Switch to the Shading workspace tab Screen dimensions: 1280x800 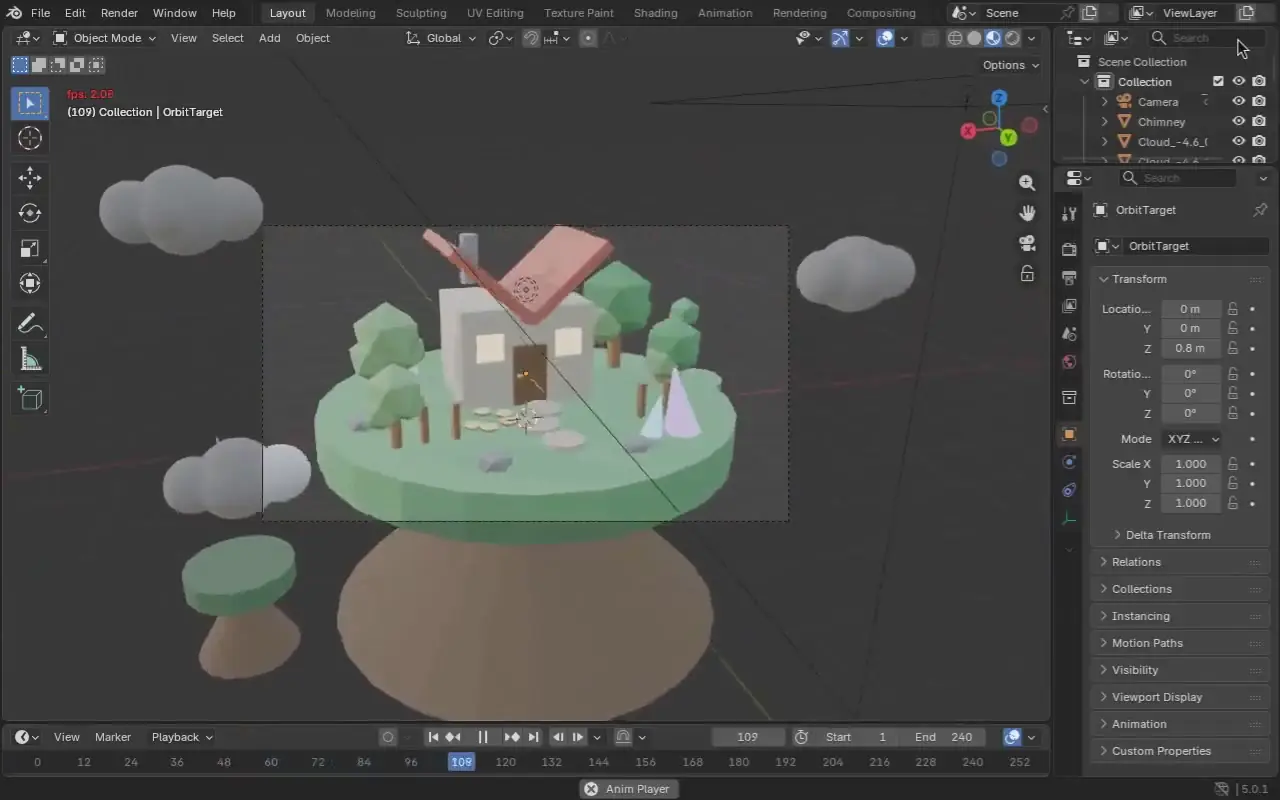655,13
